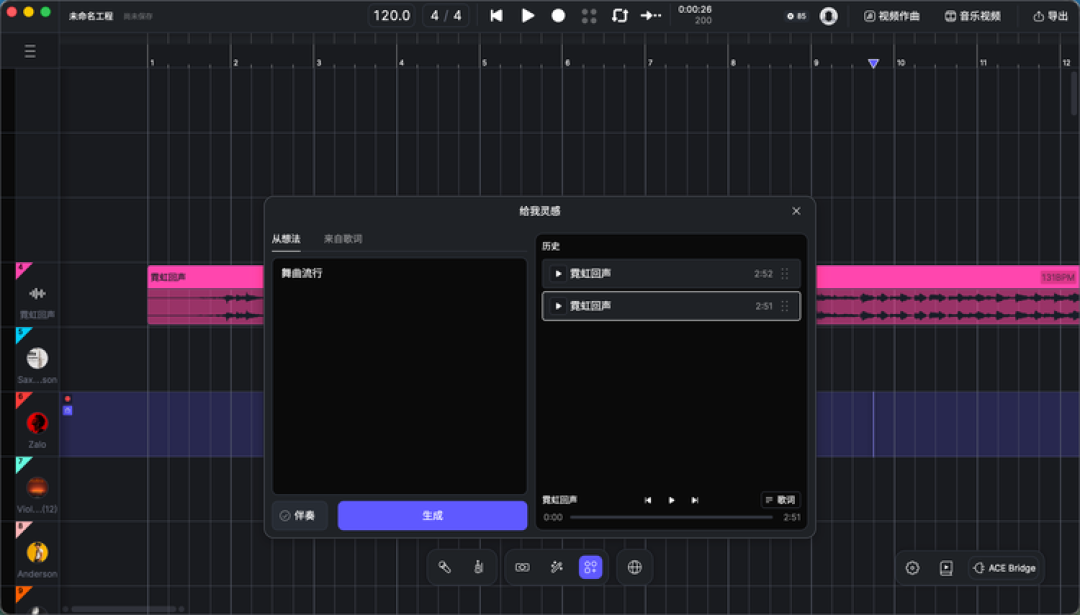Click the teal track 7 color flag
The width and height of the screenshot is (1080, 615).
(21, 463)
